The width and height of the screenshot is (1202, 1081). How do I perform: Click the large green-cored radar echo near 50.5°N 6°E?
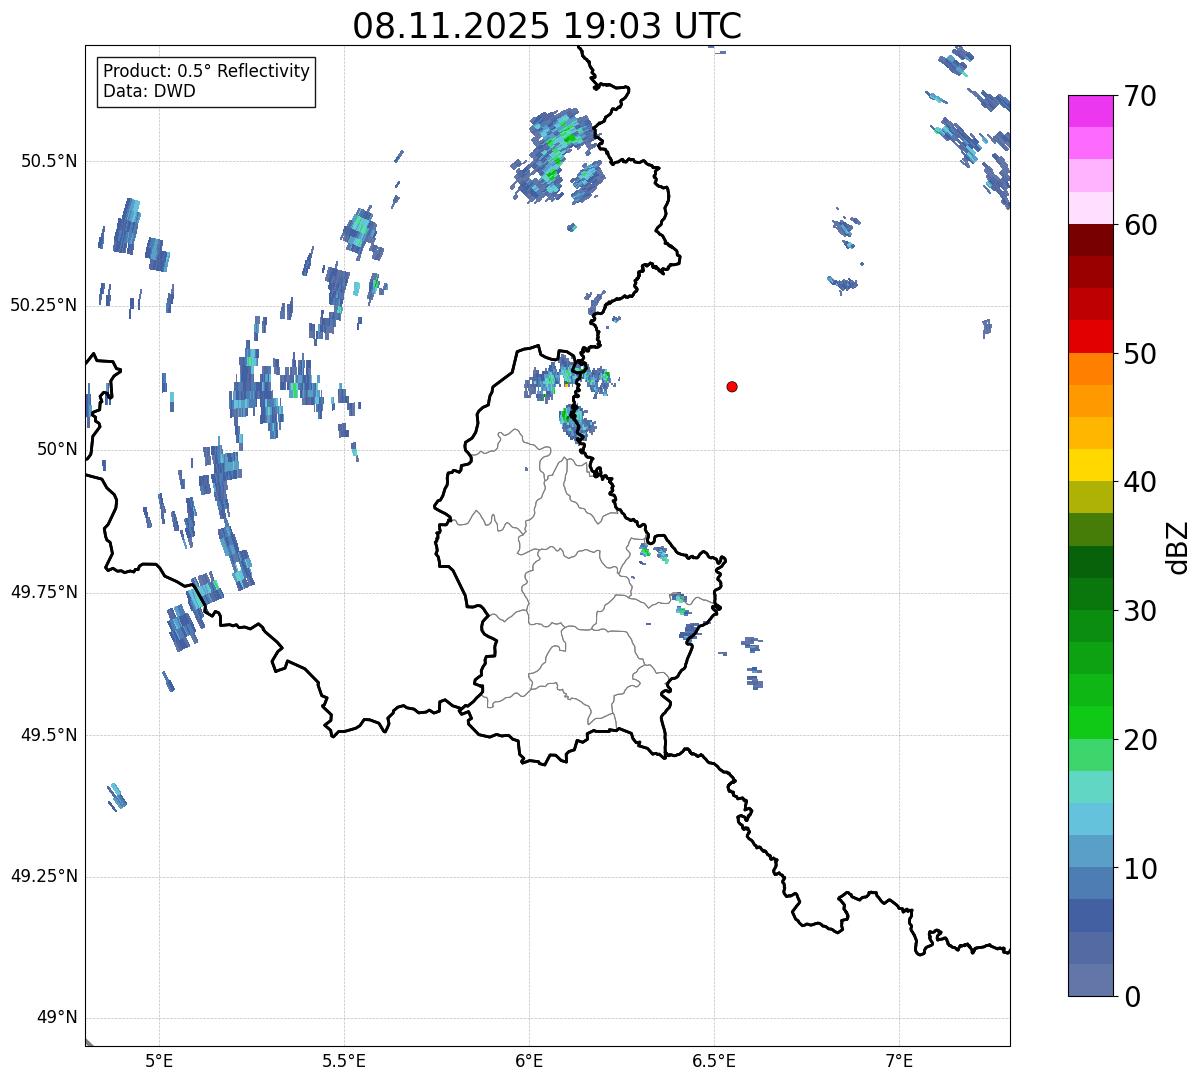tap(558, 156)
